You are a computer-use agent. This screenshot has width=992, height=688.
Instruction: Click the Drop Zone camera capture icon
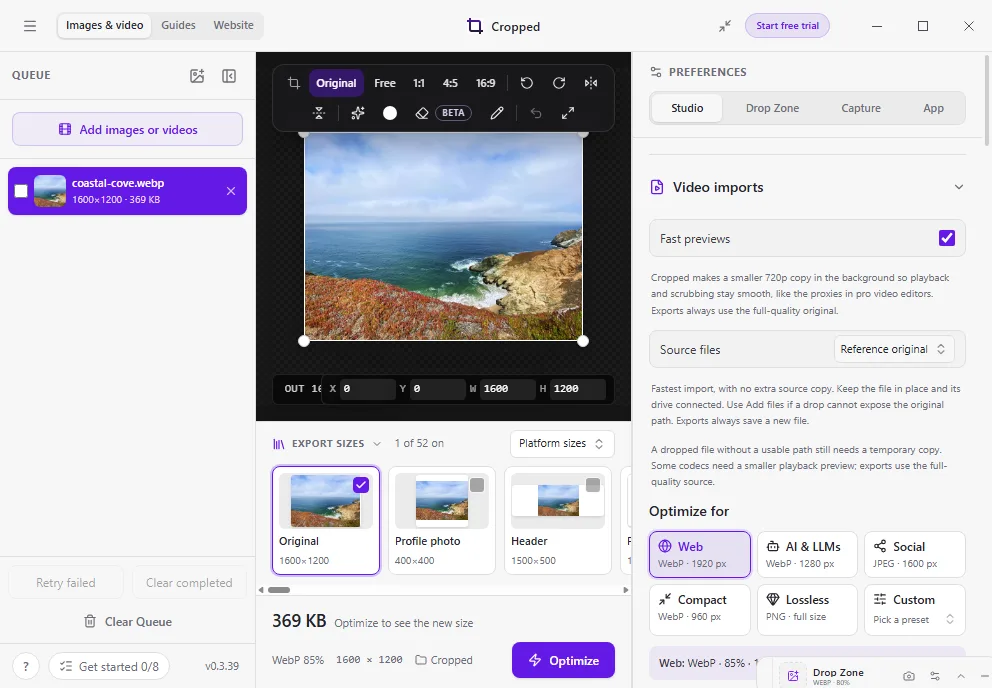[x=909, y=676]
